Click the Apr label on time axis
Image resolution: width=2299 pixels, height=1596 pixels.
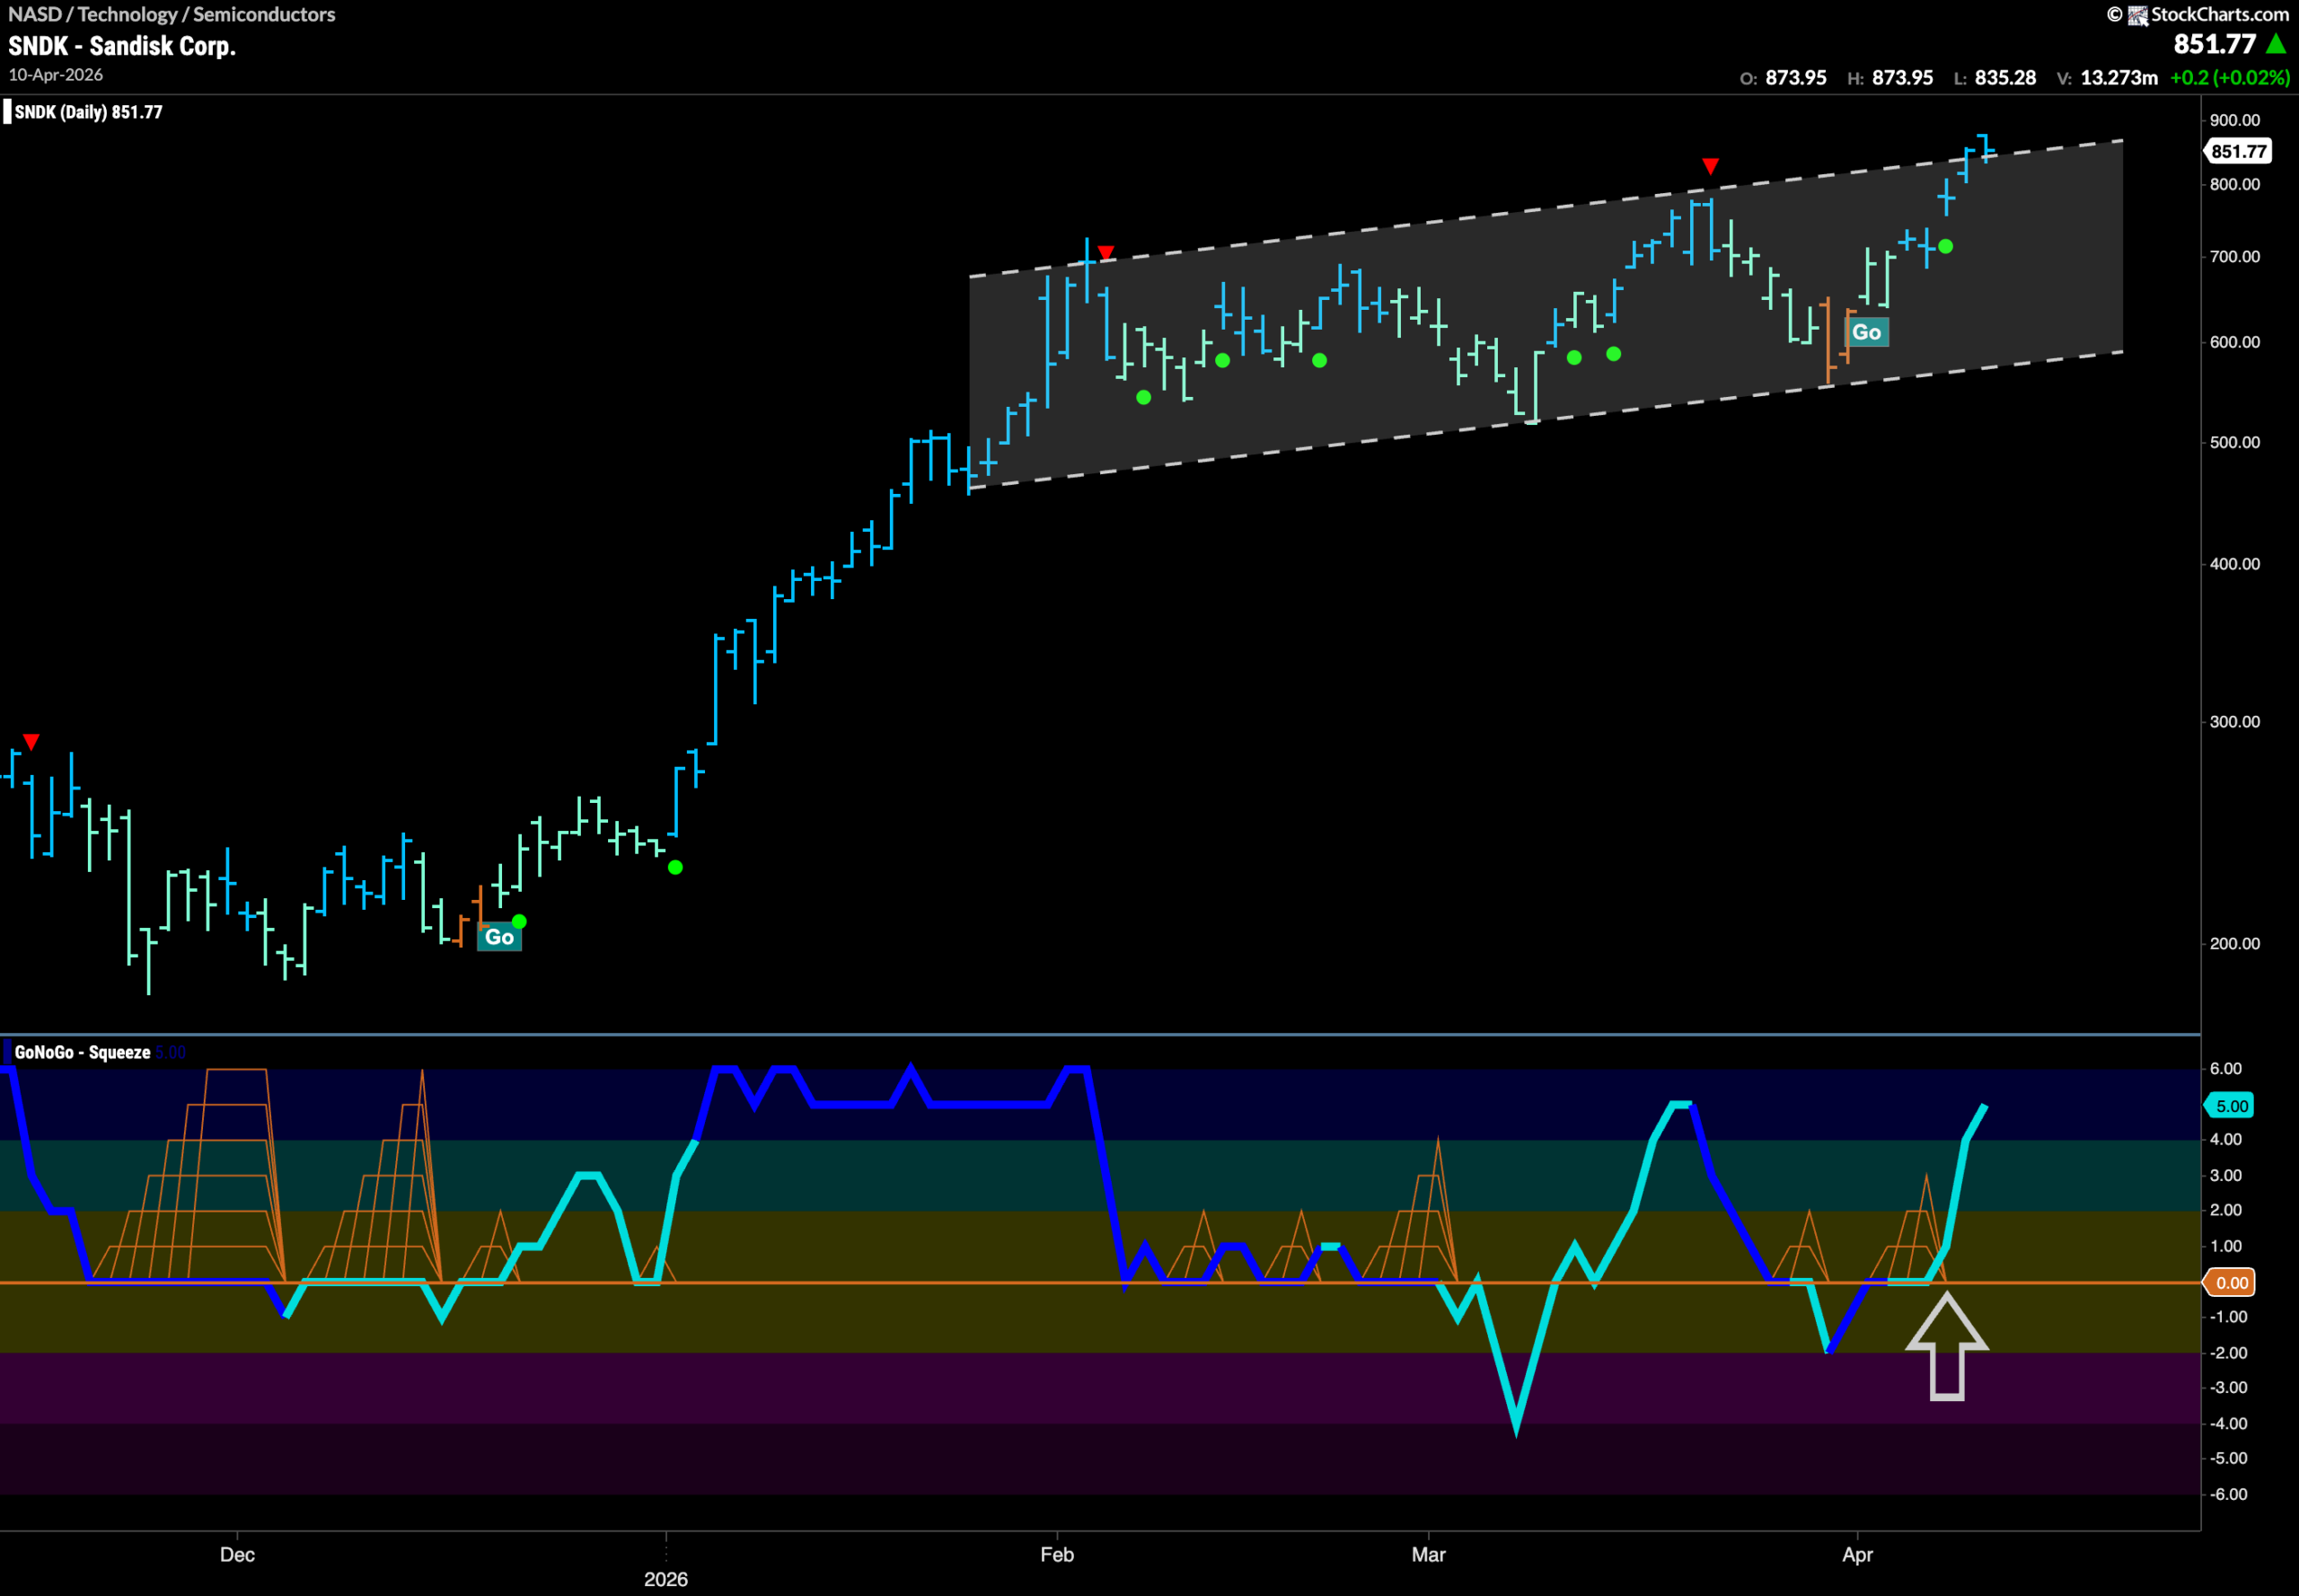(1857, 1554)
